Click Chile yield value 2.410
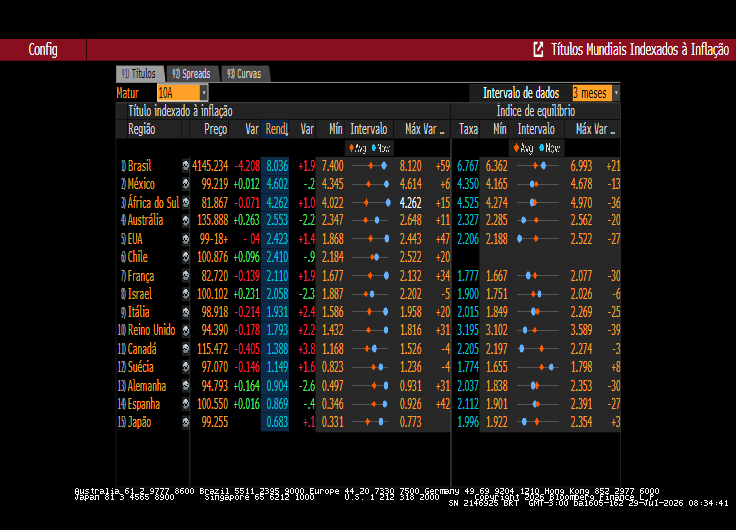This screenshot has height=530, width=736. (277, 257)
